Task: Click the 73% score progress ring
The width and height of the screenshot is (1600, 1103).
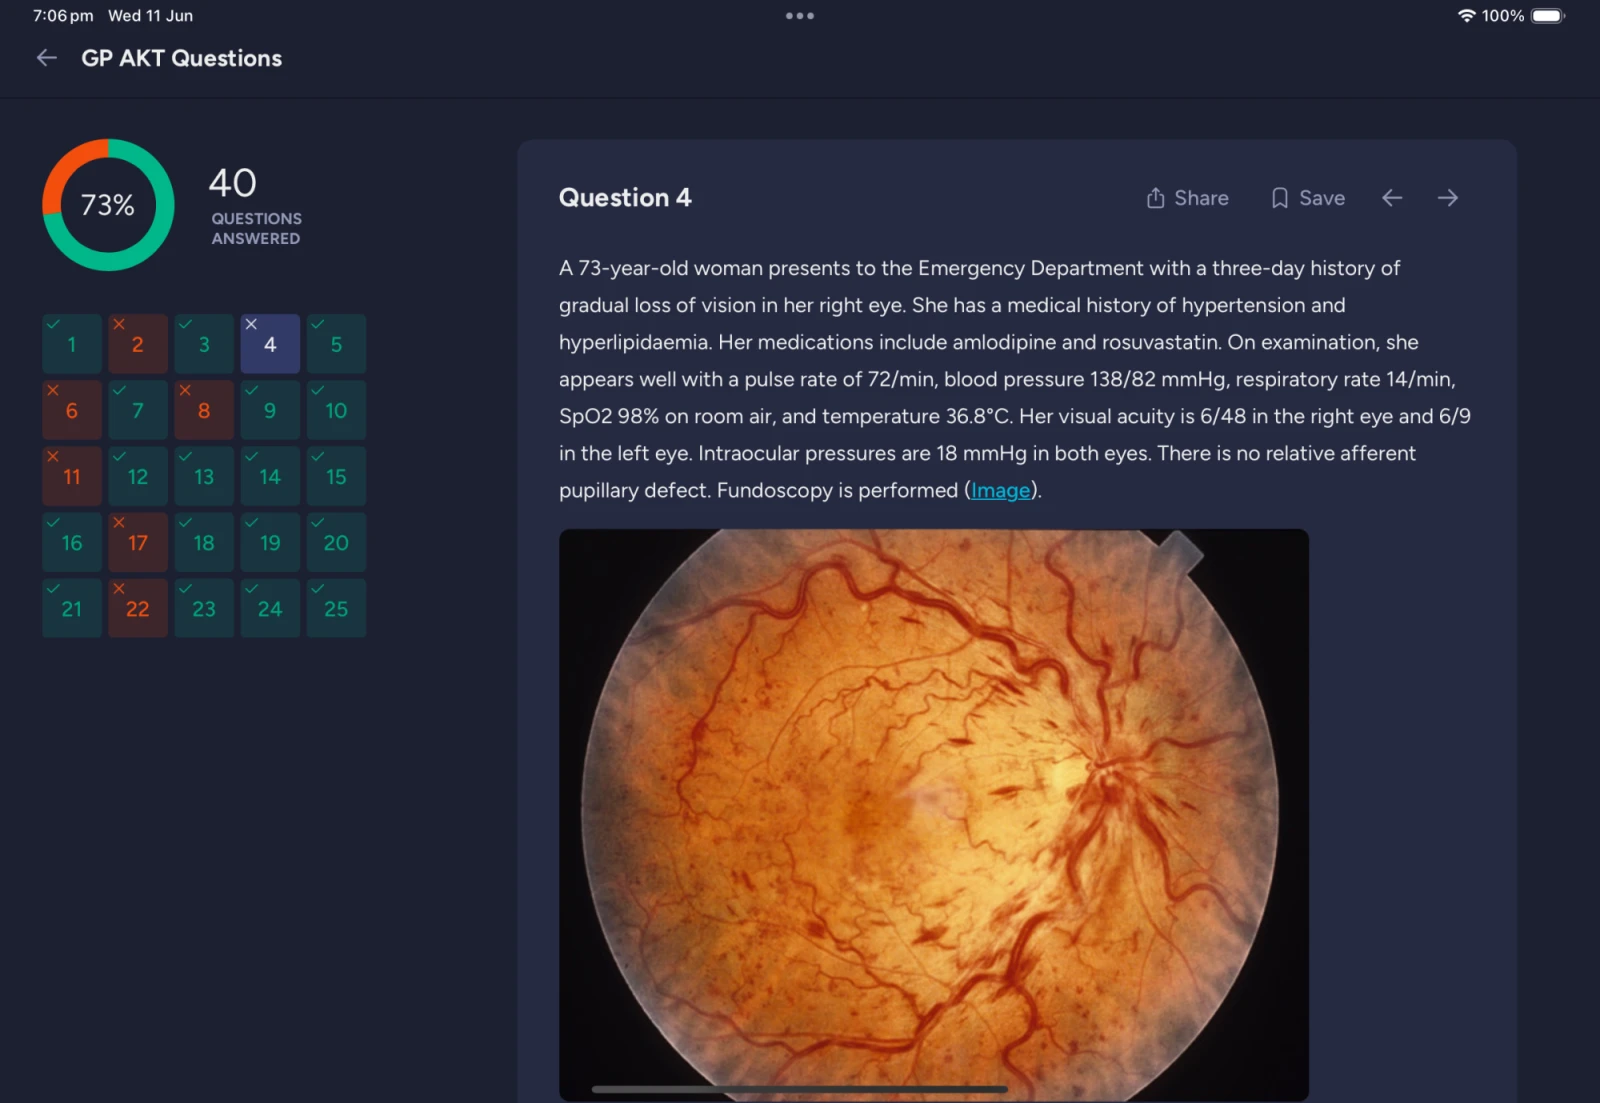Action: [108, 205]
